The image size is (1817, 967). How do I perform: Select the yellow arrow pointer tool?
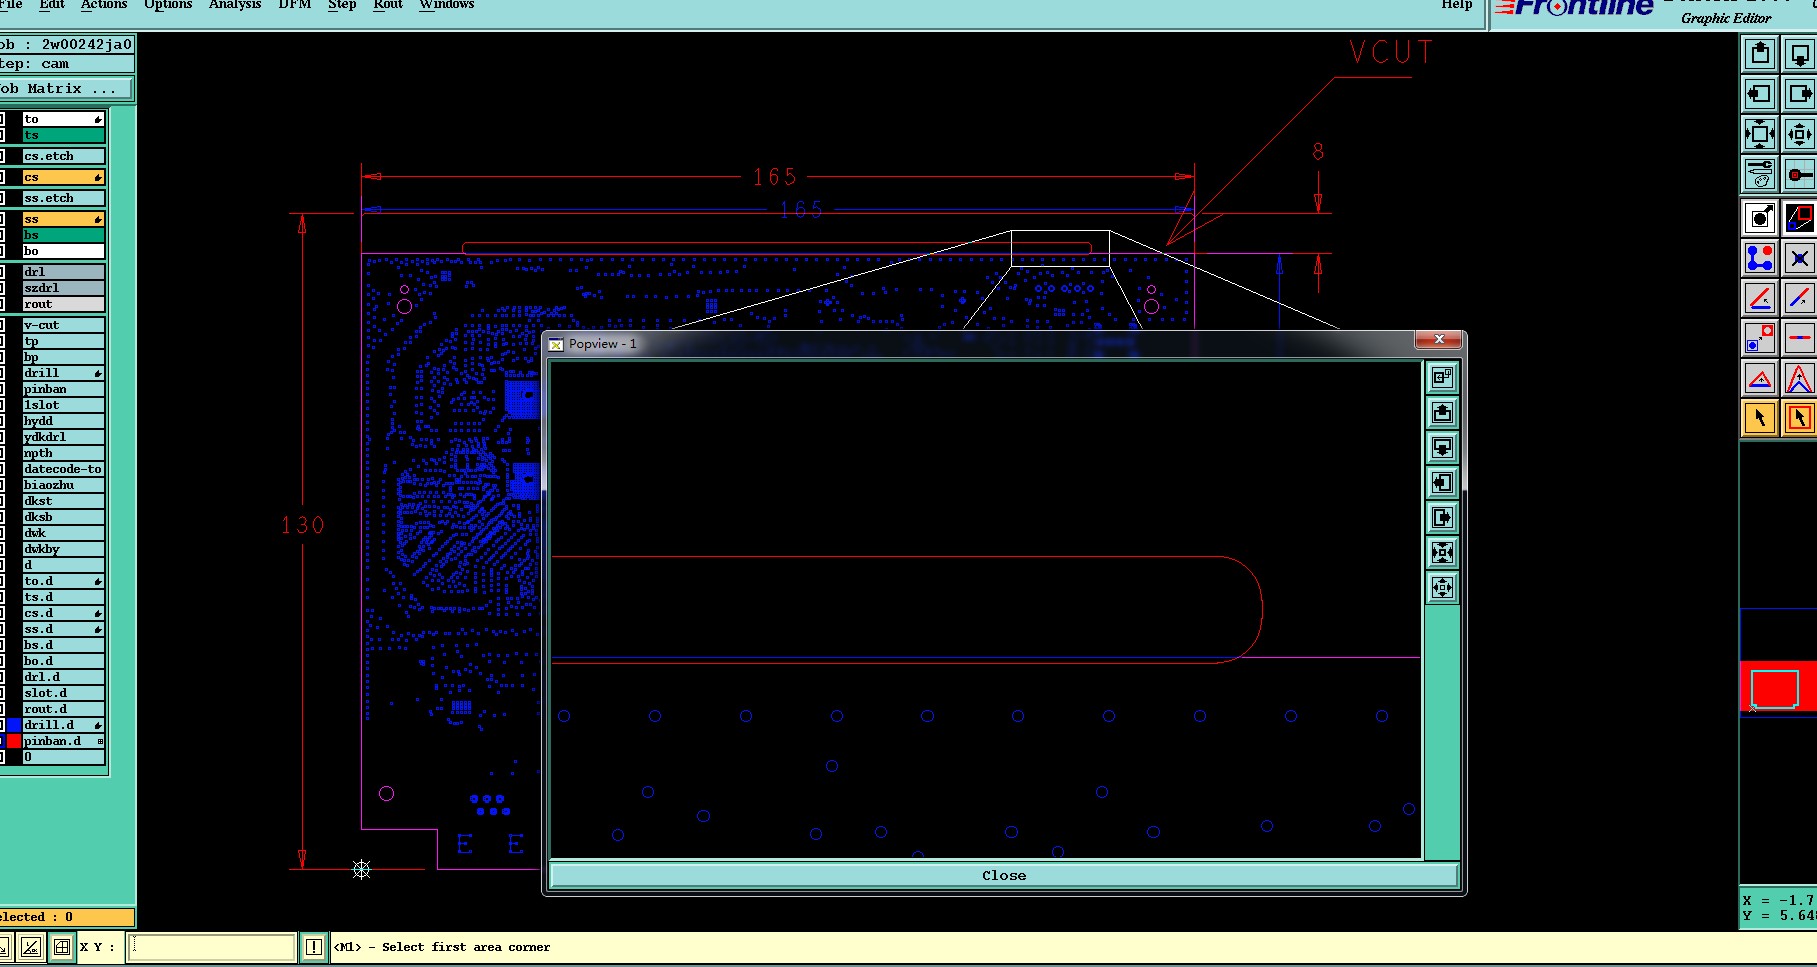(1760, 418)
